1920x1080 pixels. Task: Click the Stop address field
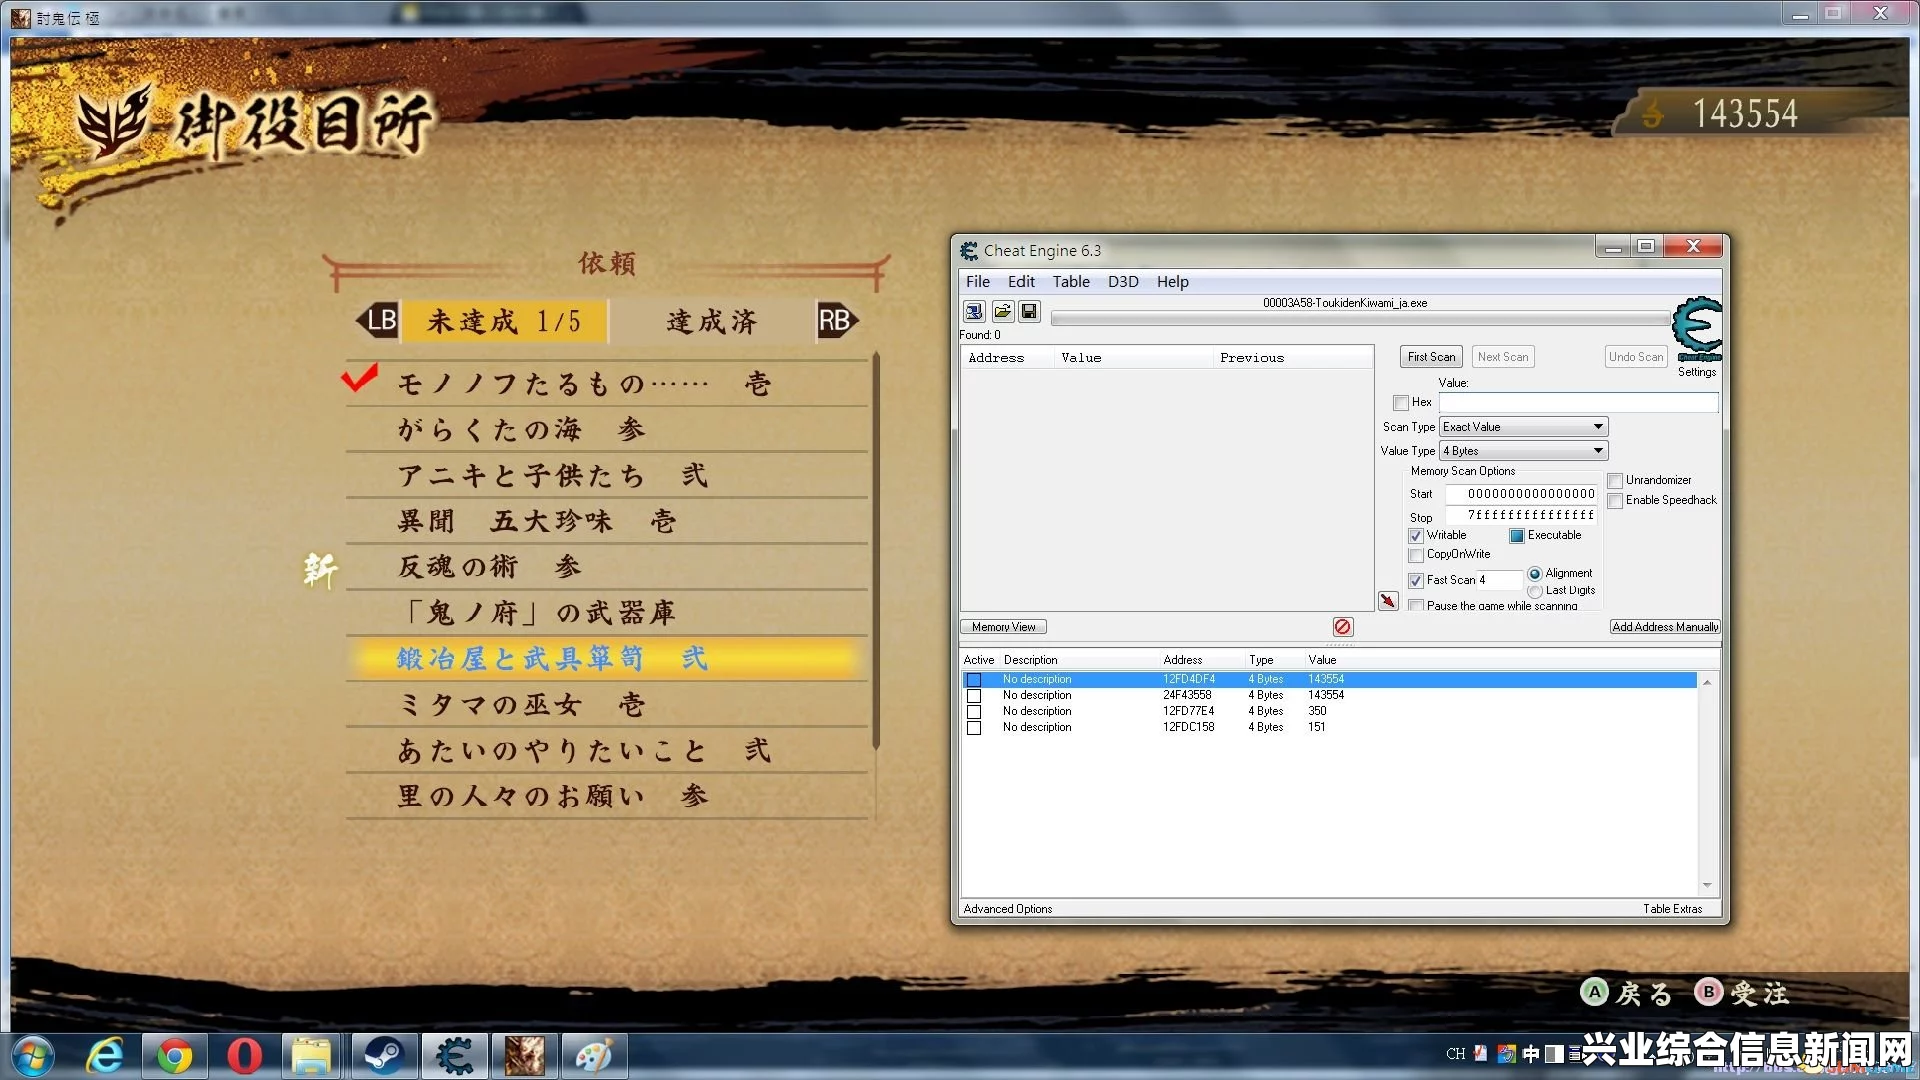click(1521, 516)
